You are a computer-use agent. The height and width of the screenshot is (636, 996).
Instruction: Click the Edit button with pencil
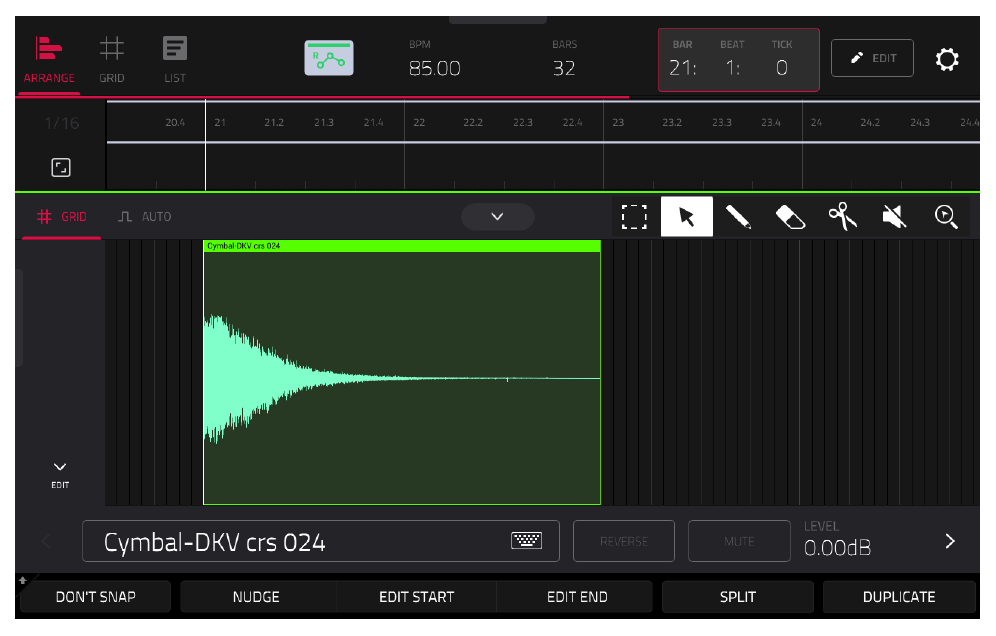872,58
